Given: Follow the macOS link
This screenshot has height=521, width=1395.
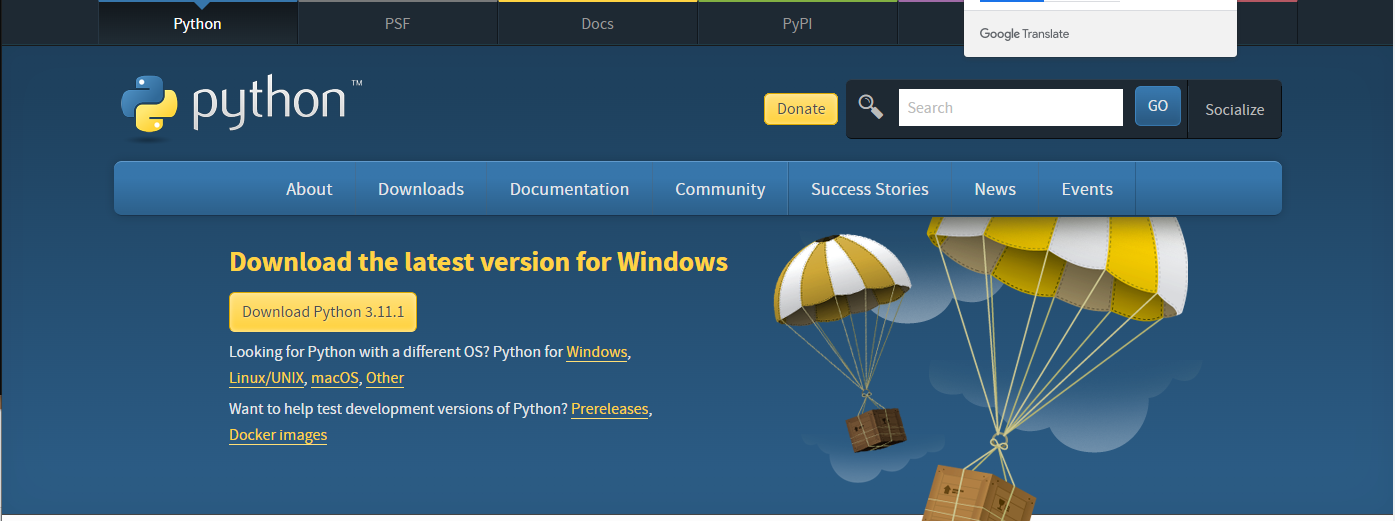Looking at the screenshot, I should [335, 378].
